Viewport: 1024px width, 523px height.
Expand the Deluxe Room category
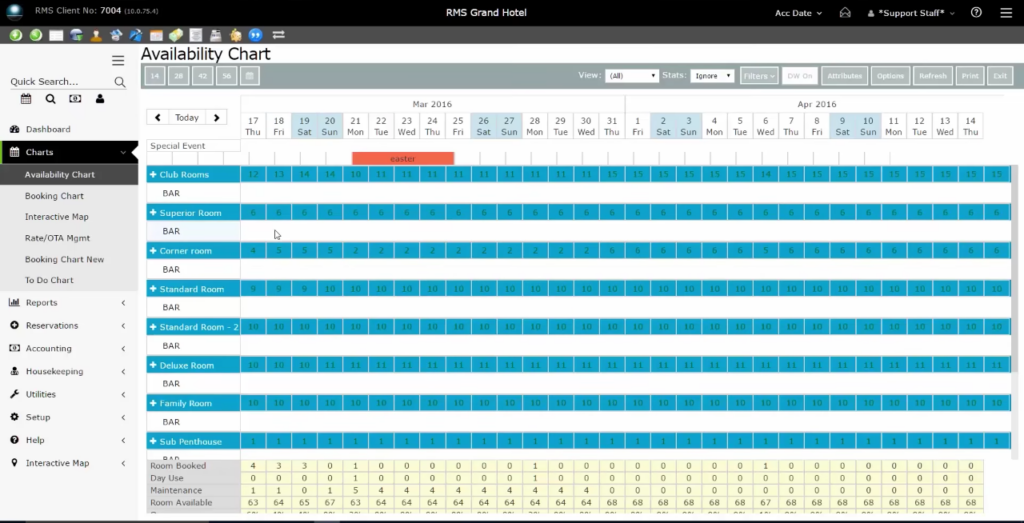(x=153, y=365)
